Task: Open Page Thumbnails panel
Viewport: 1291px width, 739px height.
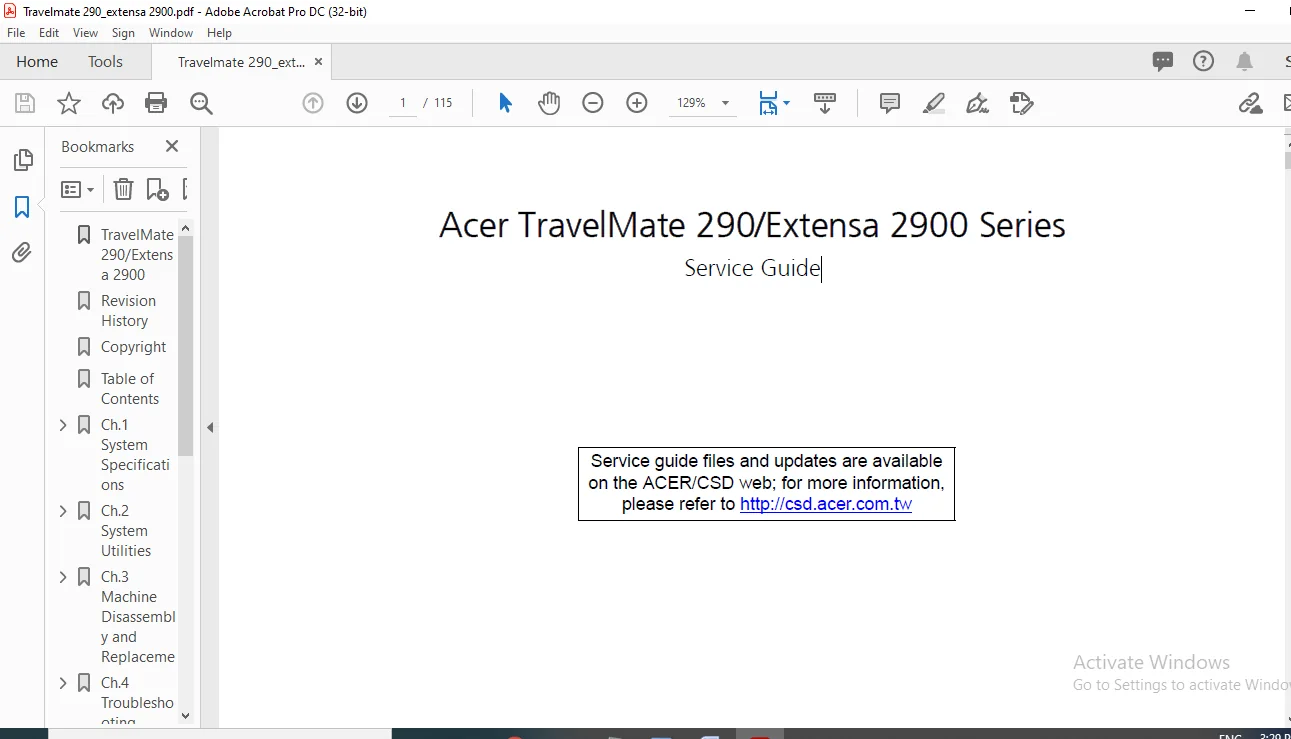Action: pyautogui.click(x=22, y=160)
